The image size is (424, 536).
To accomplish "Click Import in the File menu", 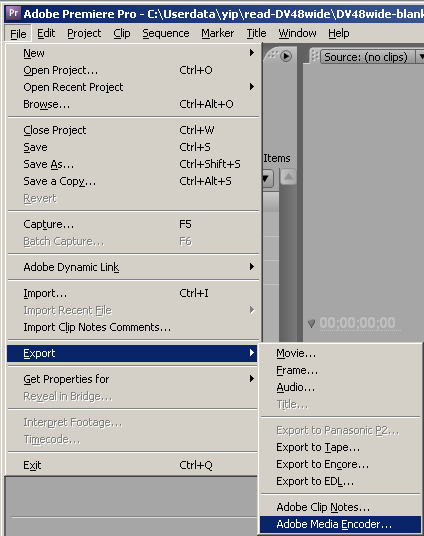I will [x=133, y=293].
